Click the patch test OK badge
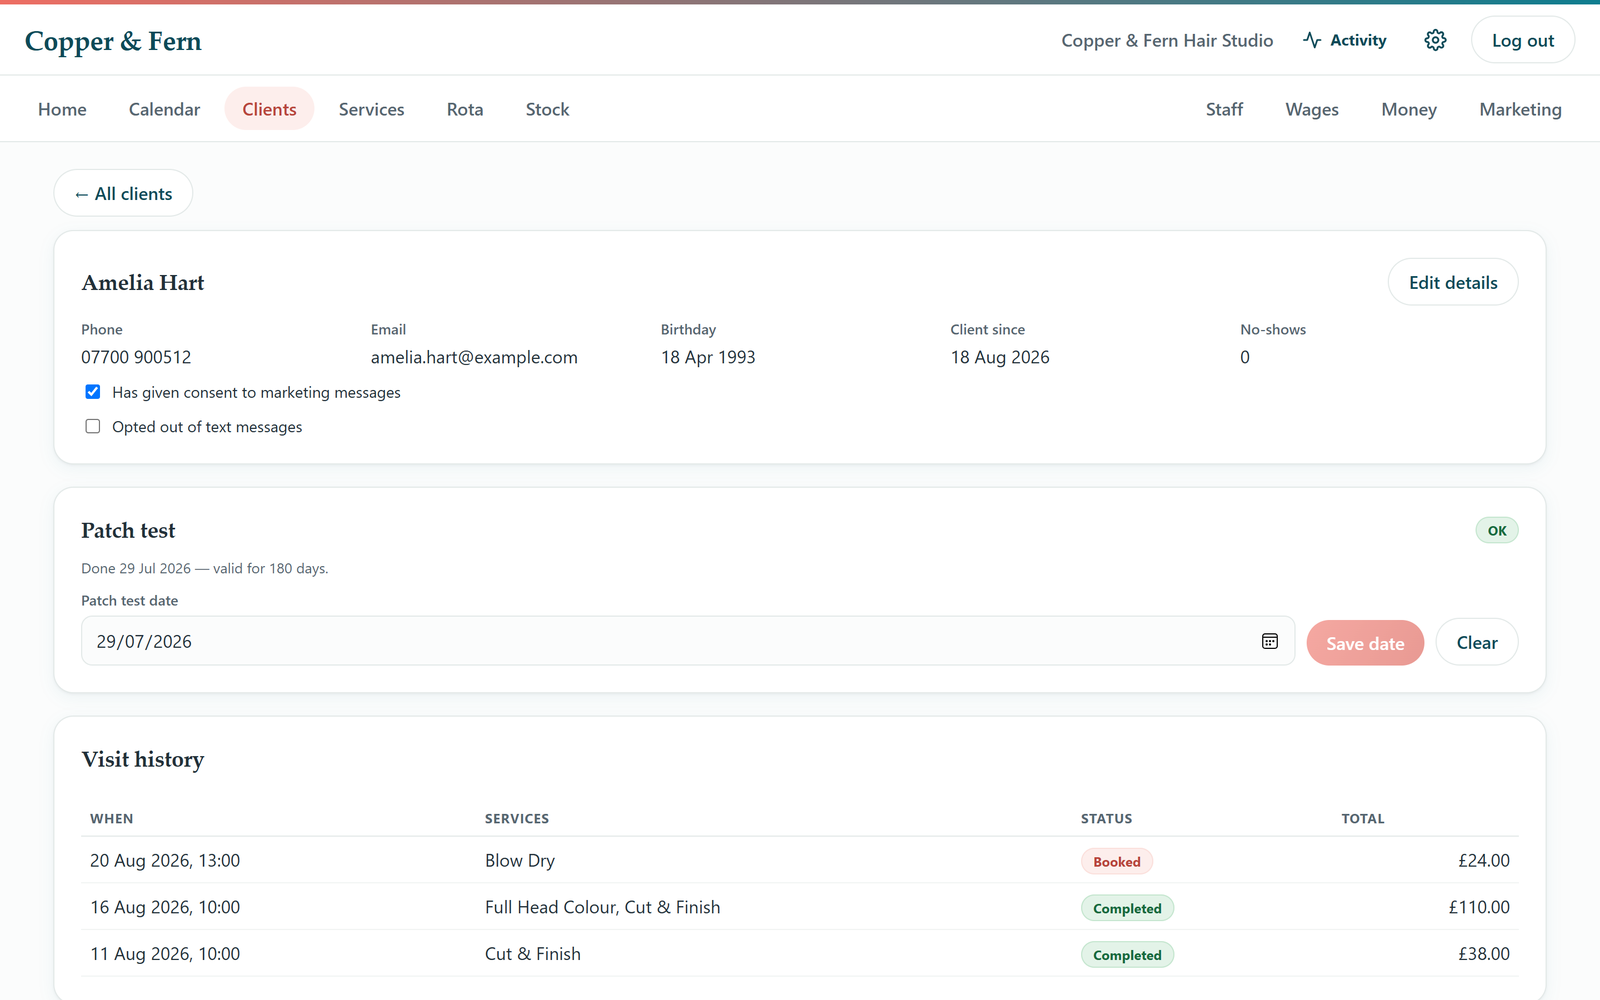The height and width of the screenshot is (1000, 1600). (1497, 530)
